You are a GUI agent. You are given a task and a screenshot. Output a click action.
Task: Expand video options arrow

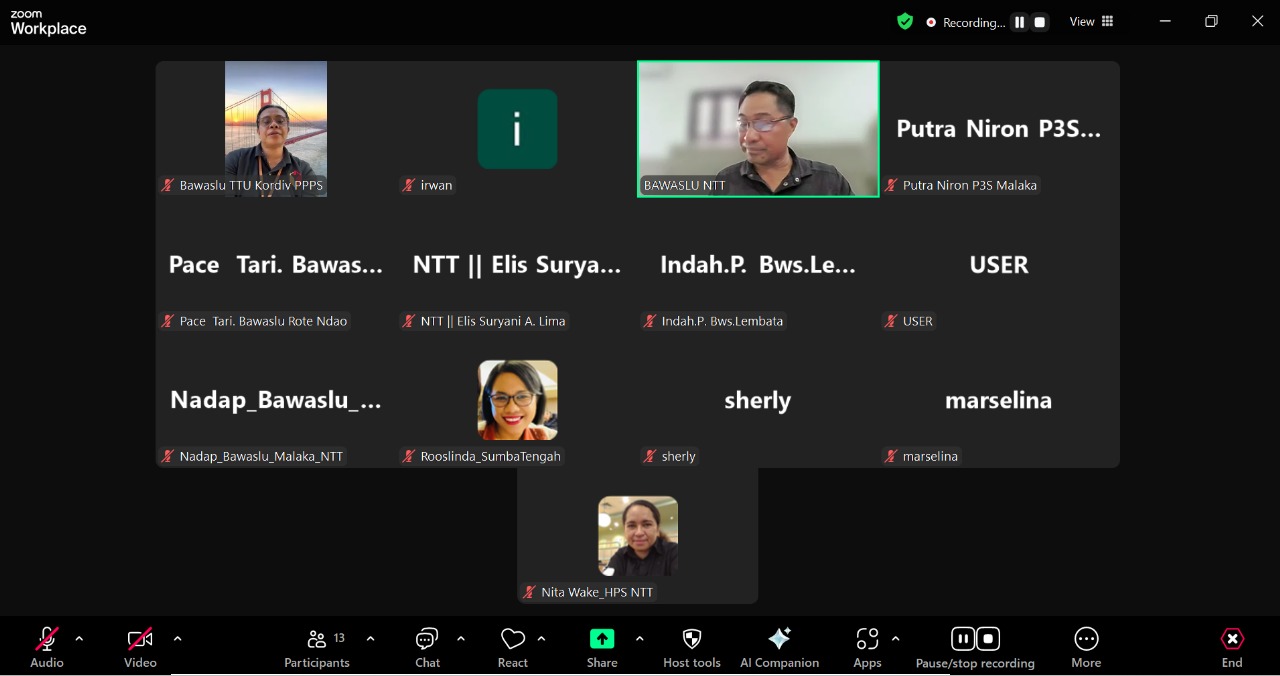pyautogui.click(x=177, y=639)
